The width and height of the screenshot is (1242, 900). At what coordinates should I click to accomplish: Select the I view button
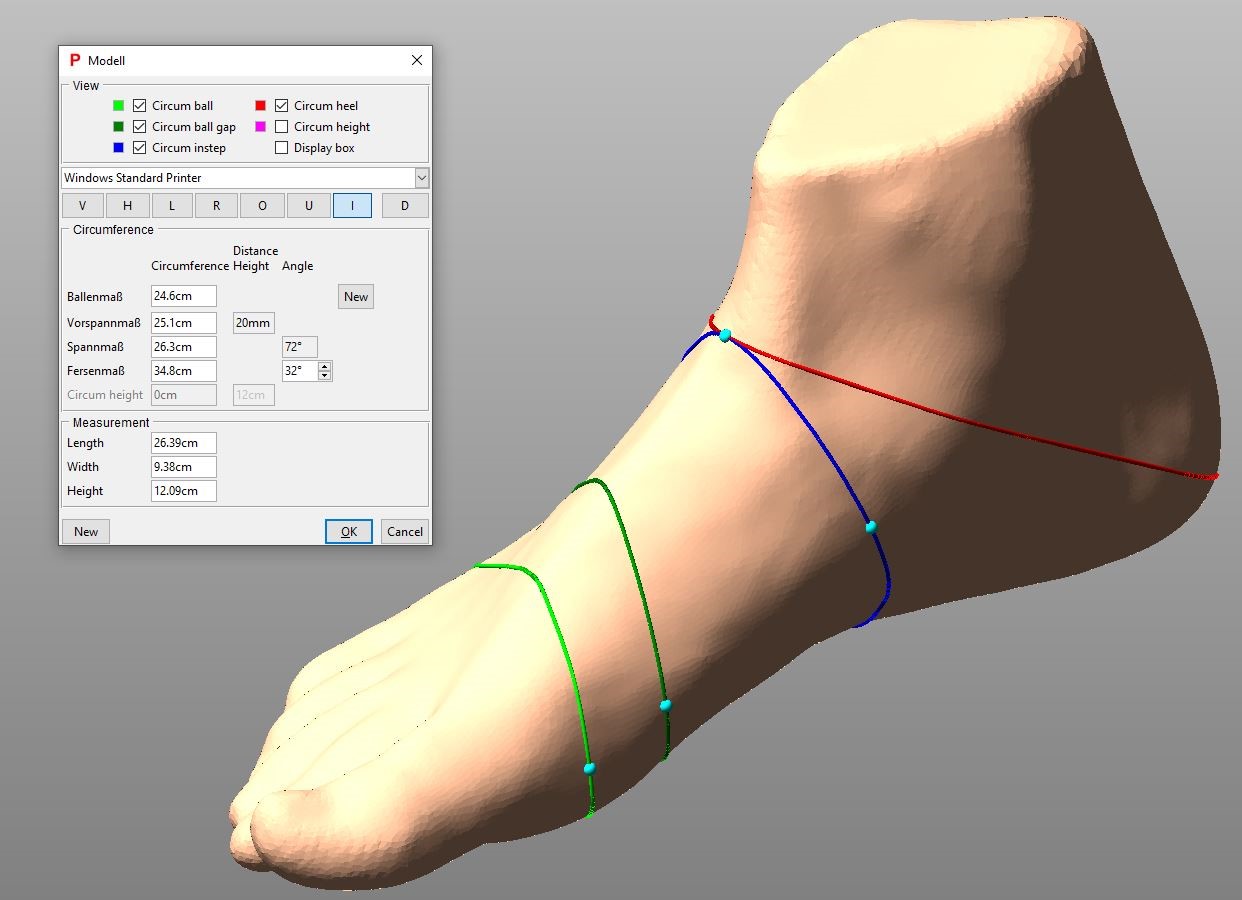[352, 205]
